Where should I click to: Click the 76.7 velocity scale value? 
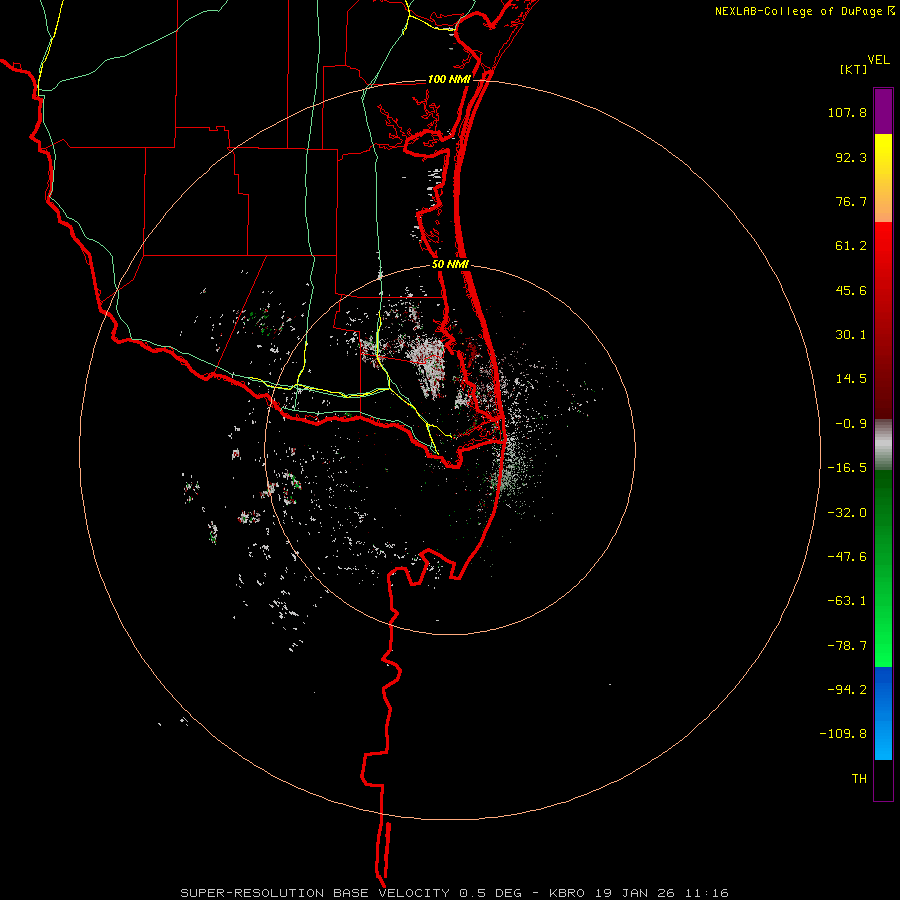click(851, 201)
